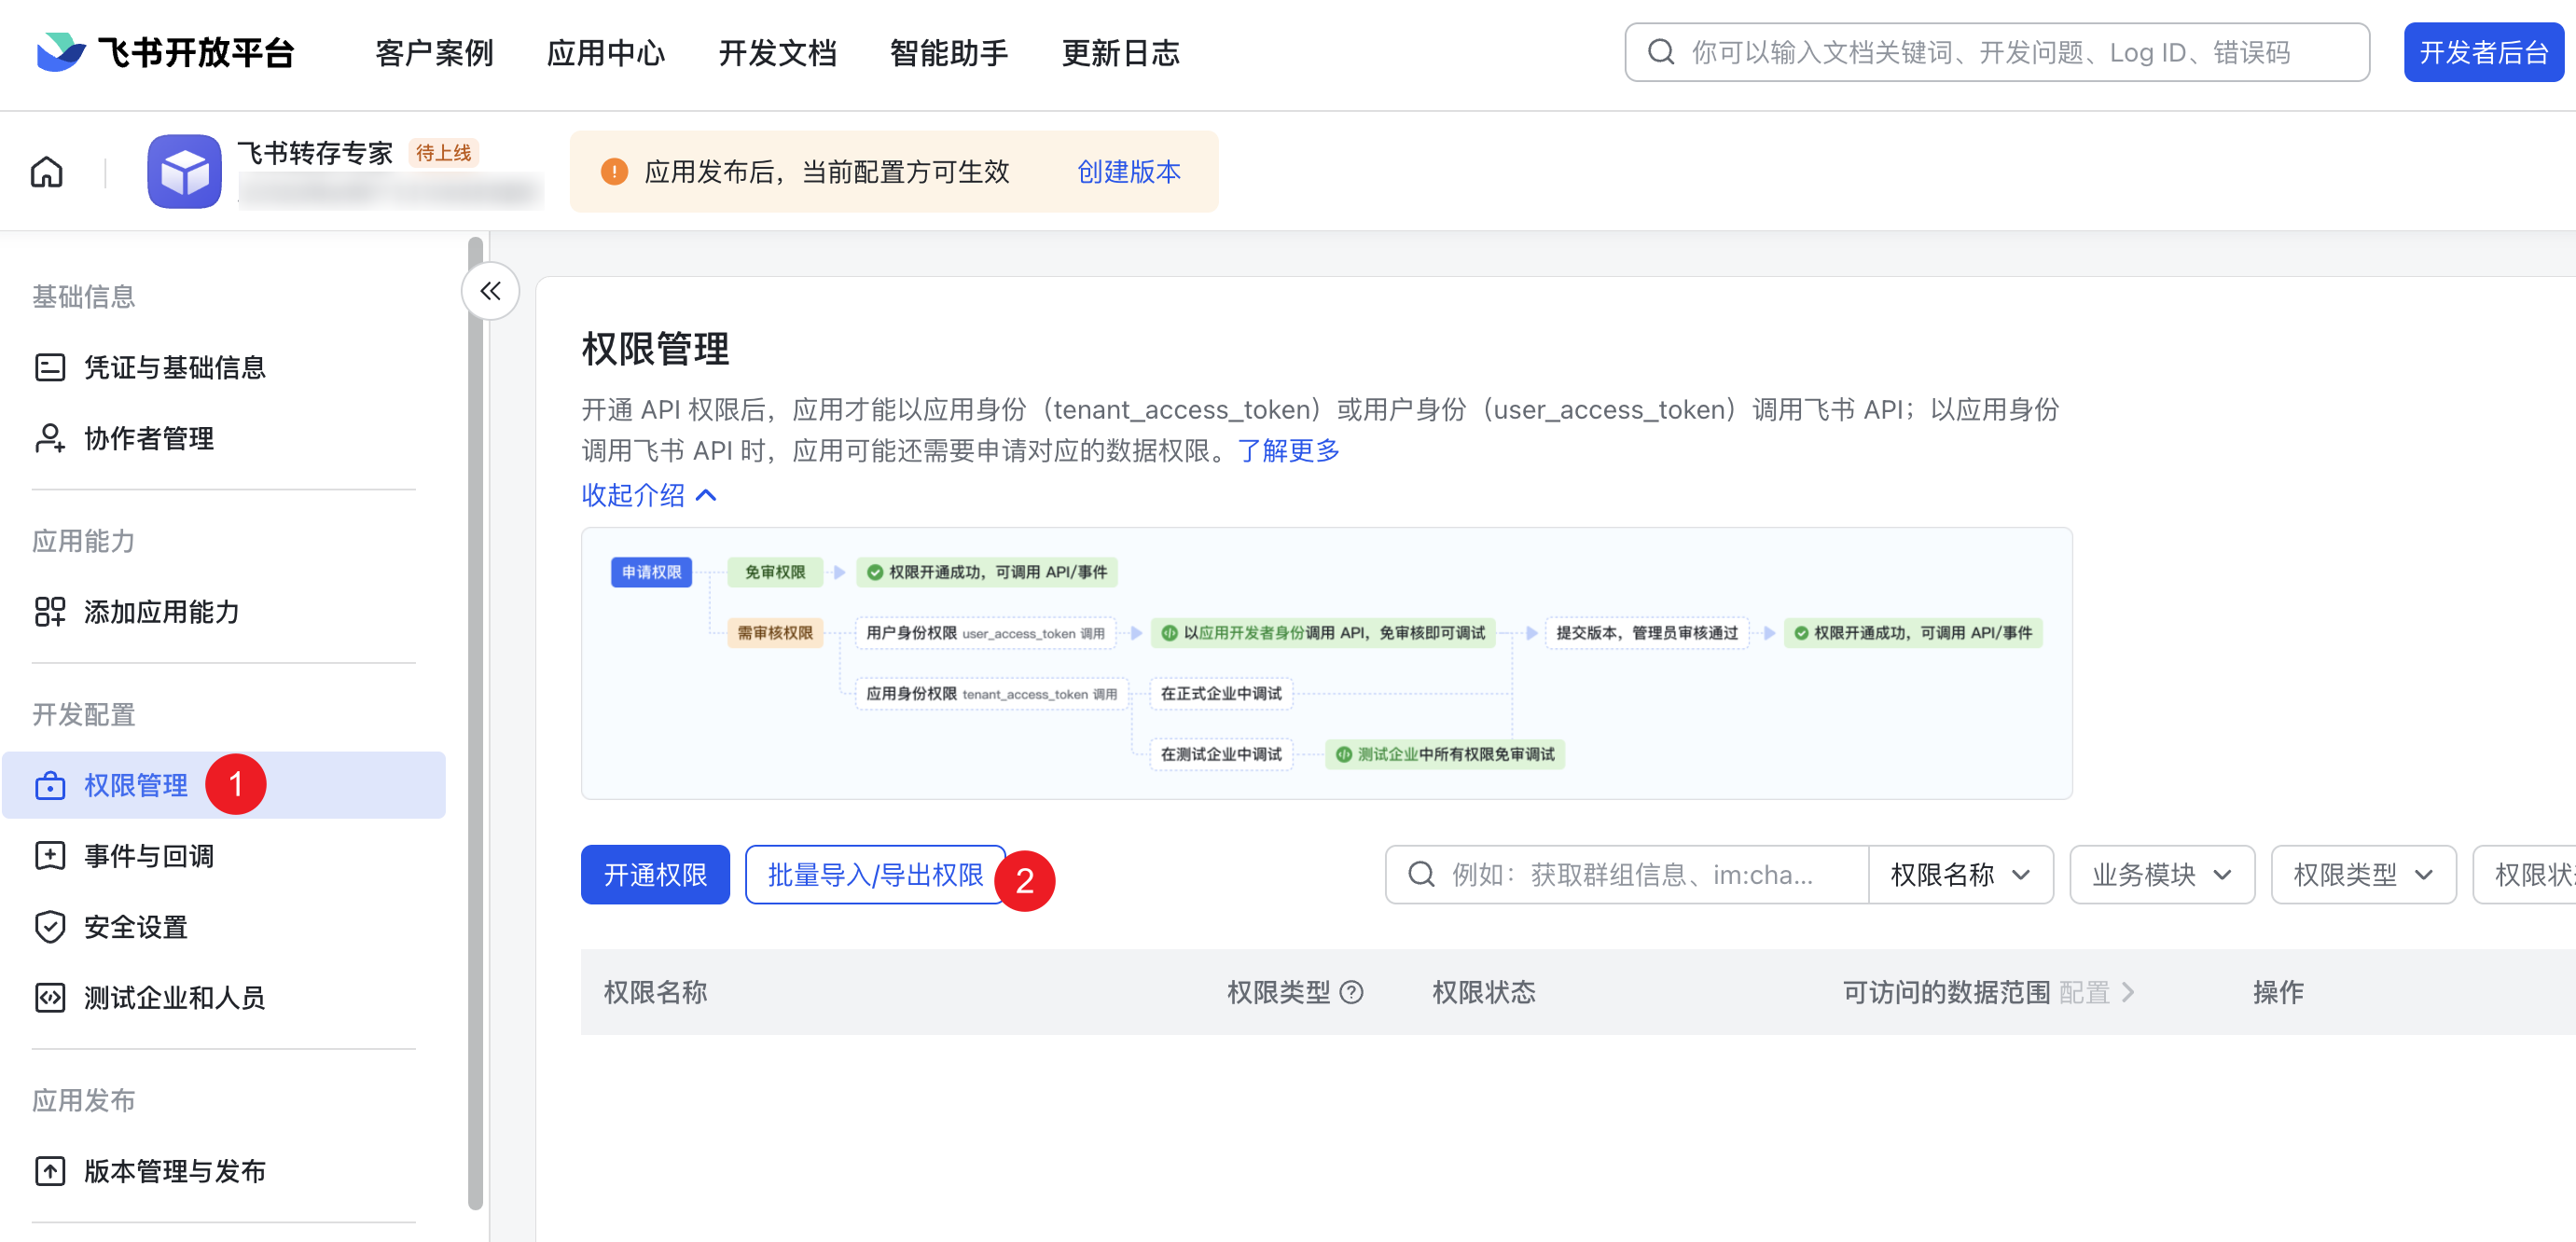Click the 开发者后台 button
Image resolution: width=2576 pixels, height=1242 pixels.
pyautogui.click(x=2483, y=52)
